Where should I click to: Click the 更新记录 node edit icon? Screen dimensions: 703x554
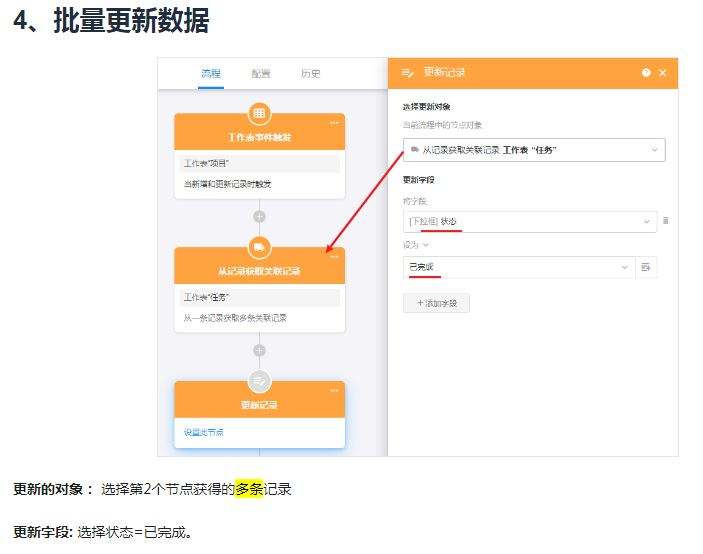[x=259, y=381]
